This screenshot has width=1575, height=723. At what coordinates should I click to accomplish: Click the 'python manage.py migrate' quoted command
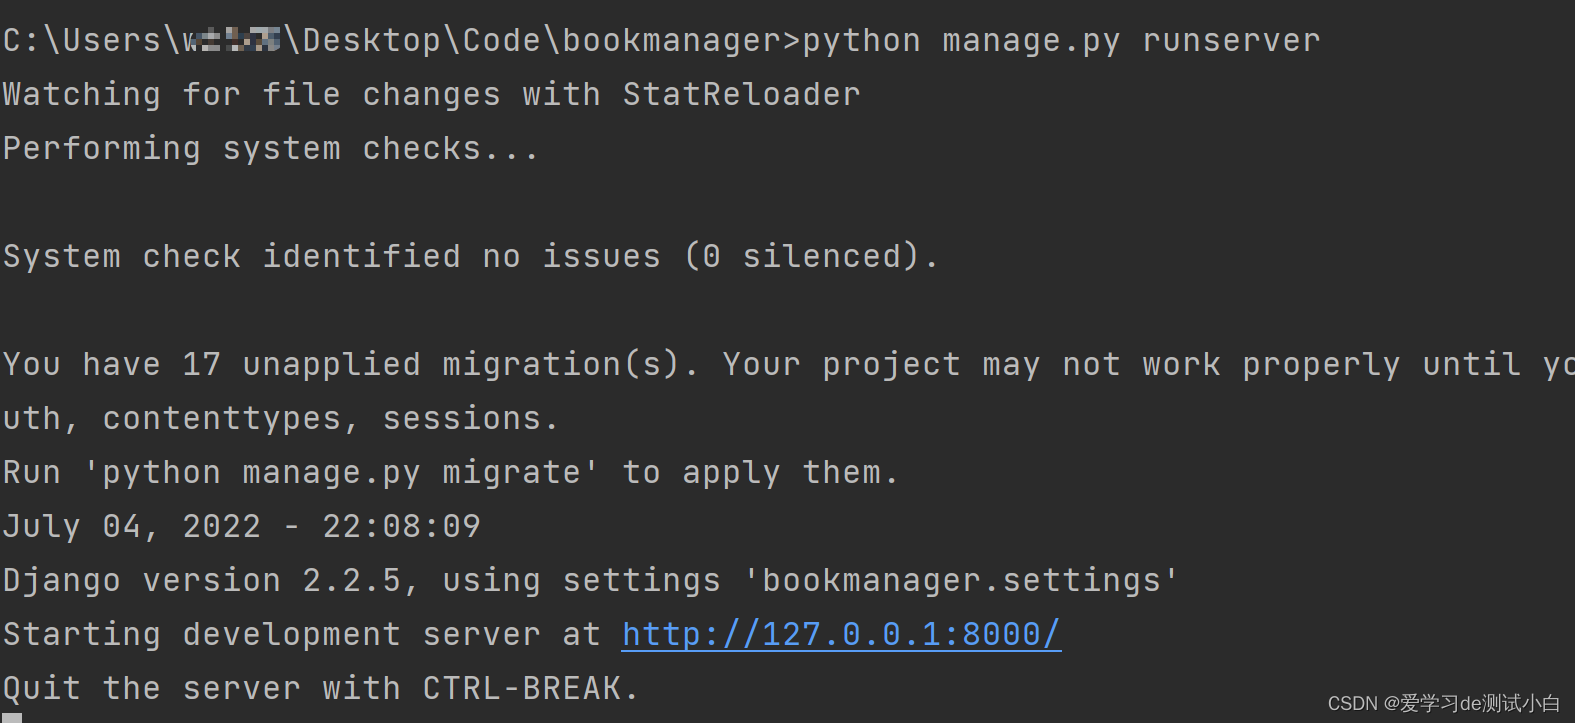[341, 472]
